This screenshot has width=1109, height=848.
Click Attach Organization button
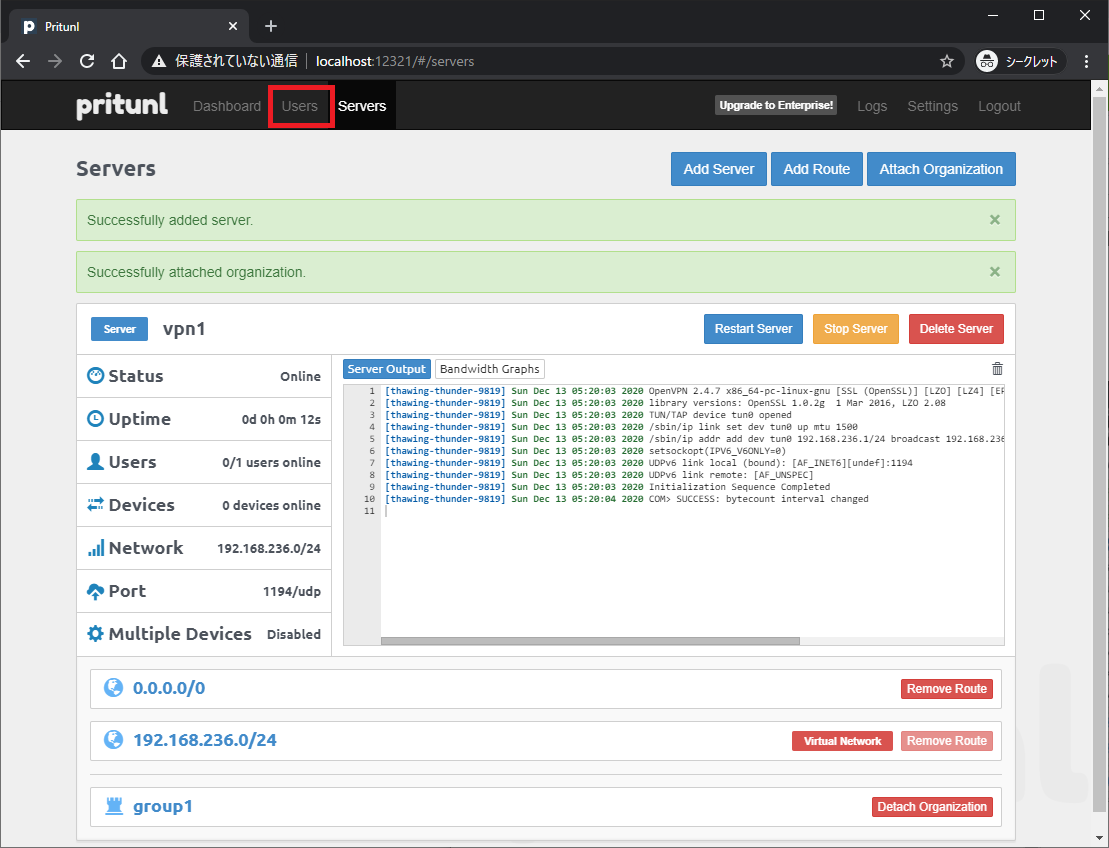[941, 169]
